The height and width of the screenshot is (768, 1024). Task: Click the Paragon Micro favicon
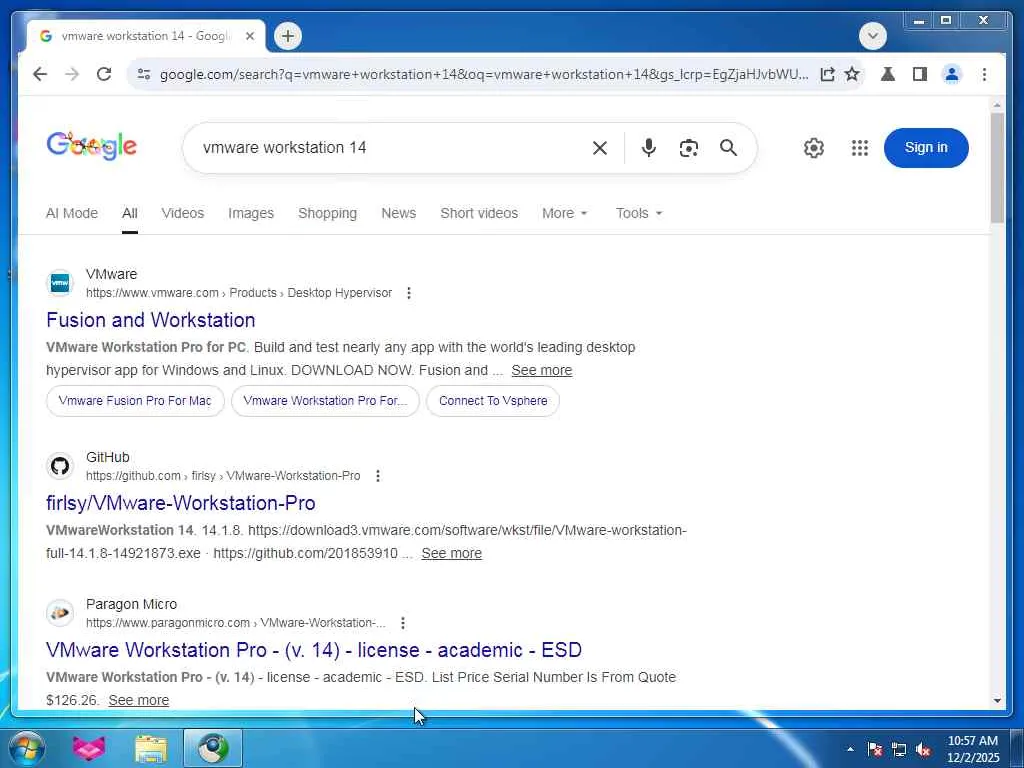click(x=59, y=613)
